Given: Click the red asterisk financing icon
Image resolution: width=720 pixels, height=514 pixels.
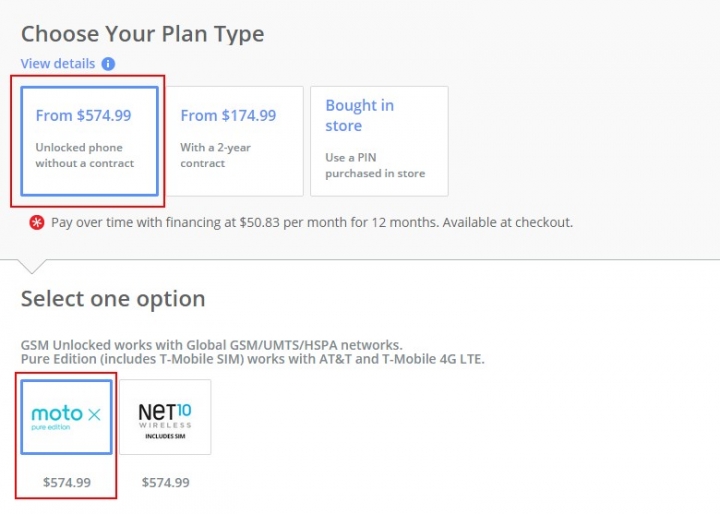Looking at the screenshot, I should pyautogui.click(x=37, y=223).
